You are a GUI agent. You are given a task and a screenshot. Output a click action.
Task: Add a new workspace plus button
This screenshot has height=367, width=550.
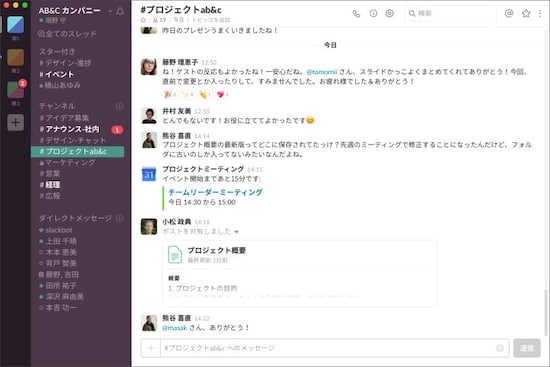click(16, 122)
